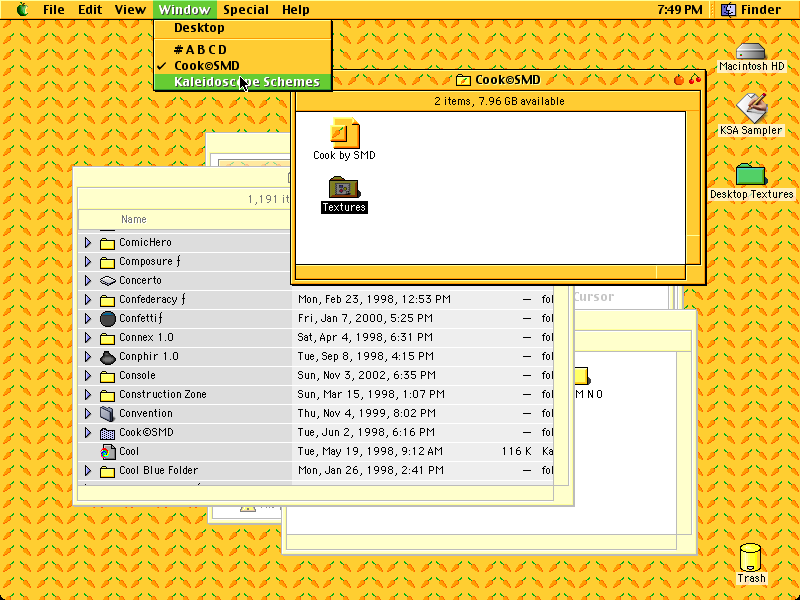Image resolution: width=800 pixels, height=600 pixels.
Task: Select the Composure ƒ folder icon
Action: [107, 262]
